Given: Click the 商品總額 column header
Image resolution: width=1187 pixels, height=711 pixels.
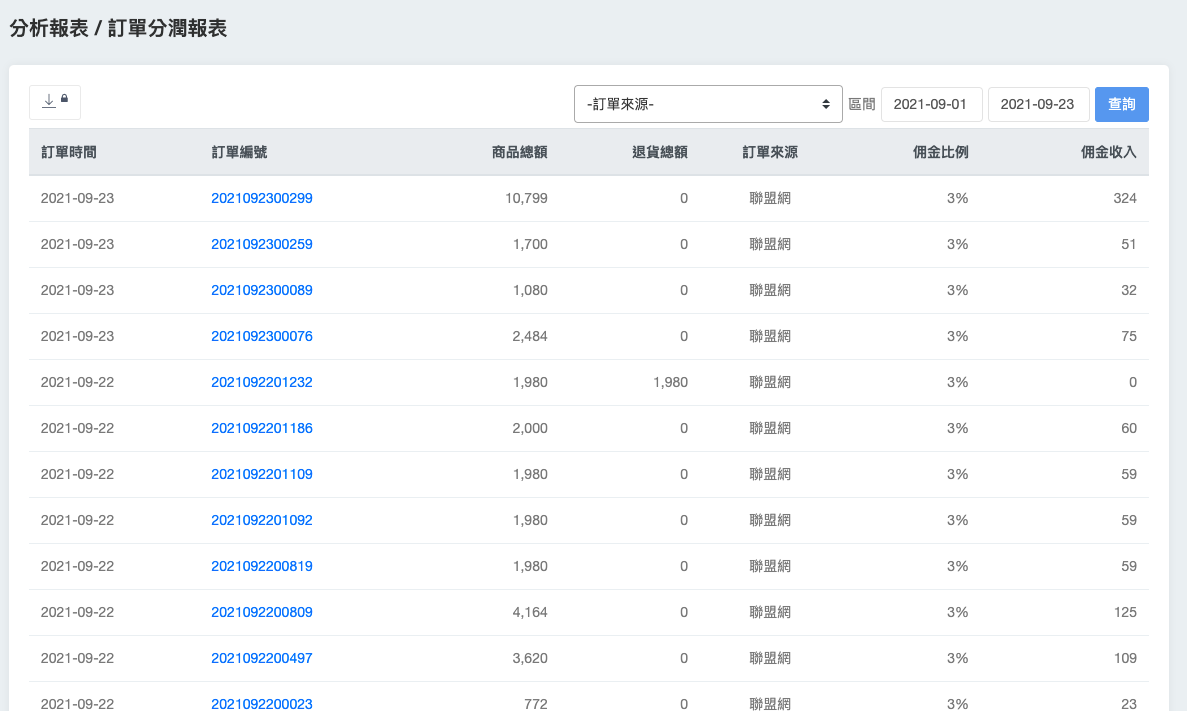Looking at the screenshot, I should click(x=519, y=152).
